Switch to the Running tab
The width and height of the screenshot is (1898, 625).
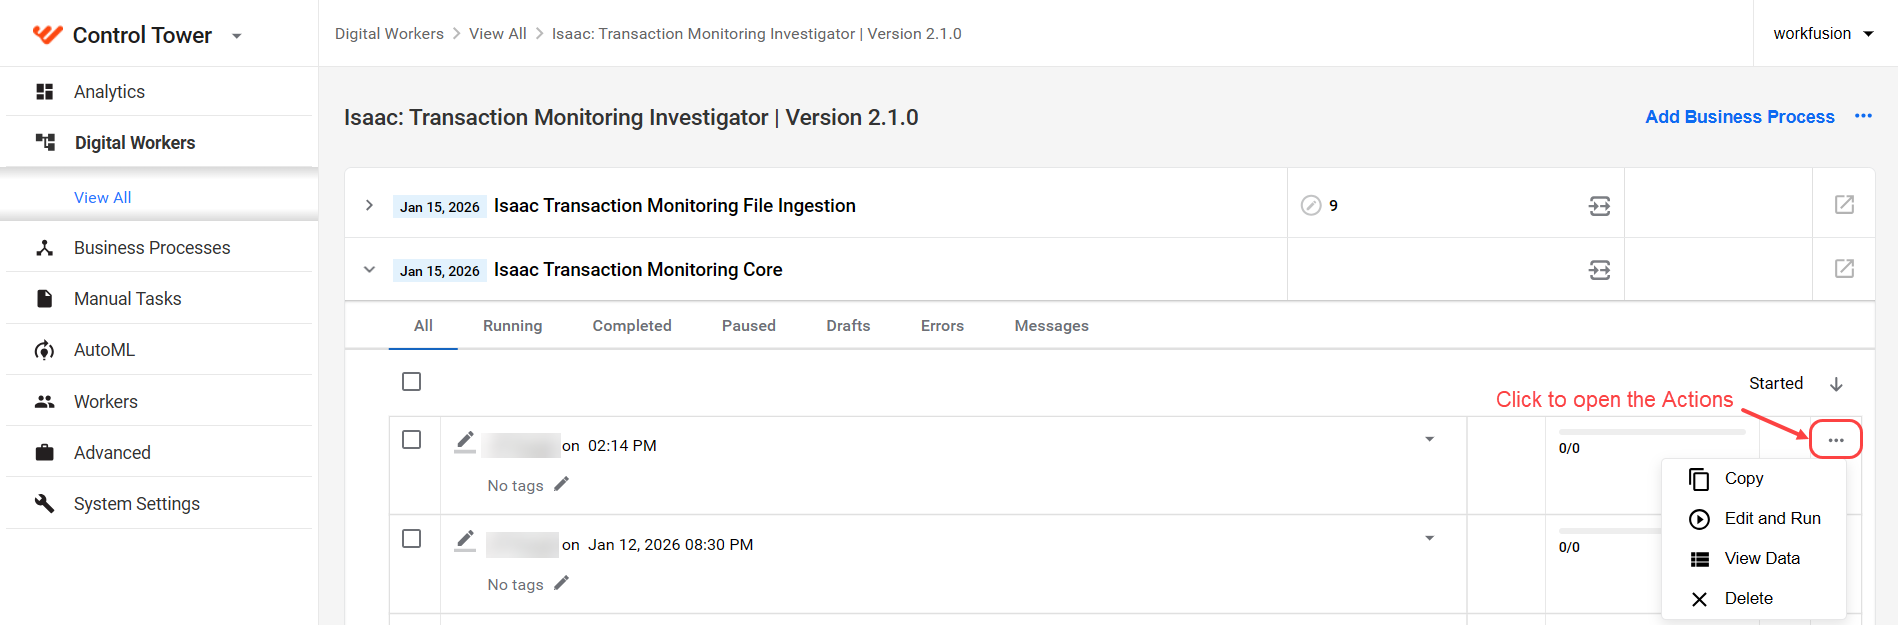(512, 326)
